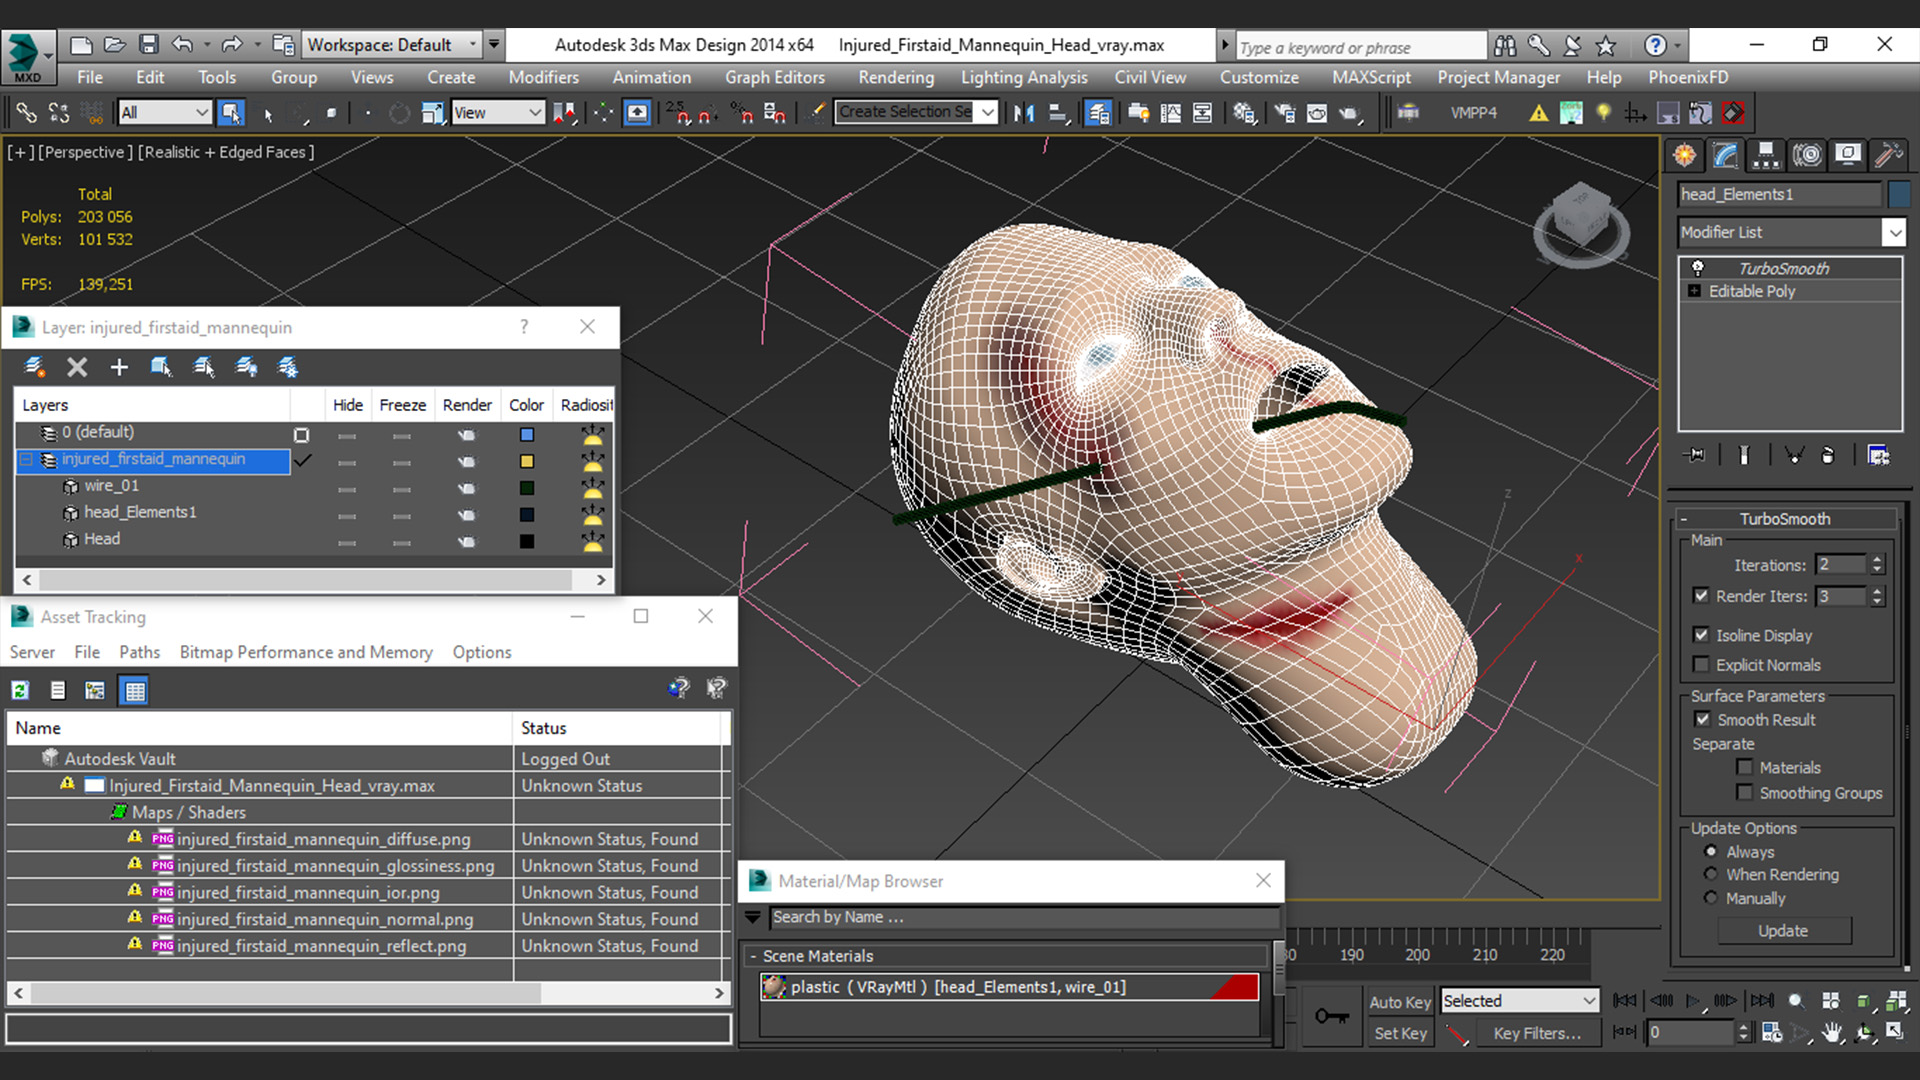Refresh the Asset Tracking list
The image size is (1920, 1080).
pyautogui.click(x=20, y=690)
